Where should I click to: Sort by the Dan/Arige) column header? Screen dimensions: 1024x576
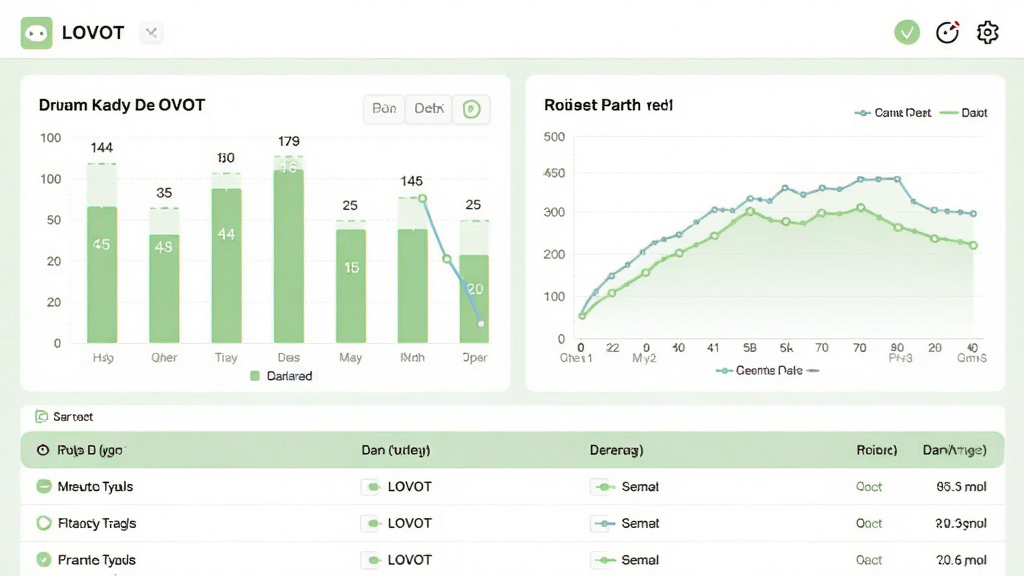[954, 450]
